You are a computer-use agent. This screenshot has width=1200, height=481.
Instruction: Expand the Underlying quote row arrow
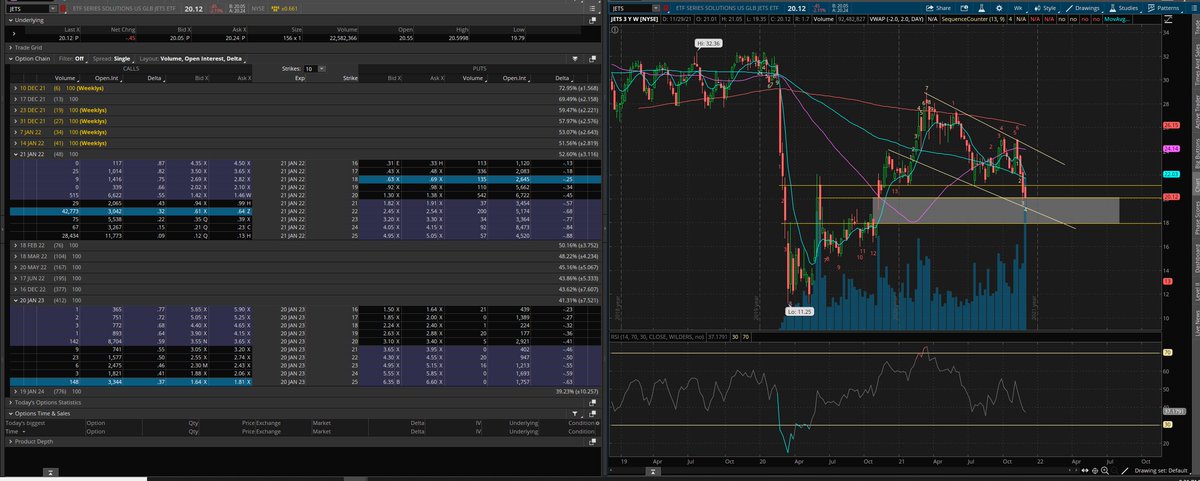click(x=14, y=33)
